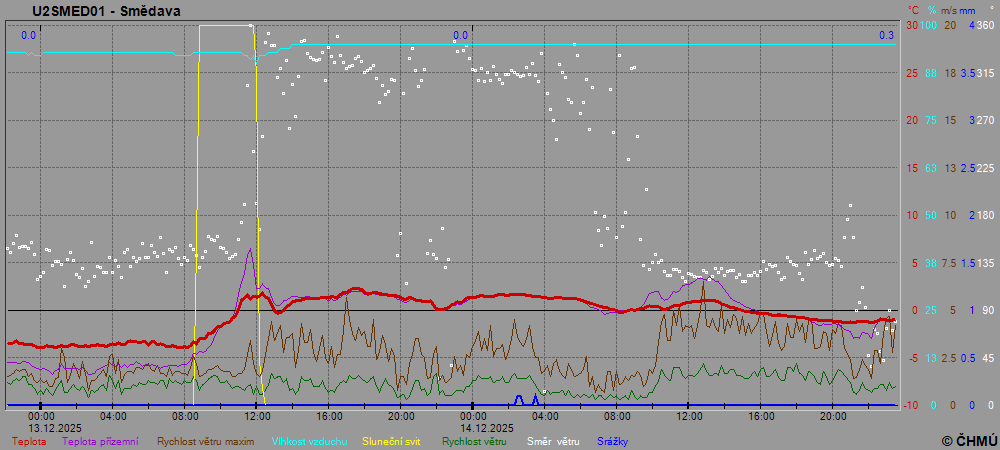Click the 13.12.2025 date label
This screenshot has width=1000, height=450.
(x=41, y=427)
